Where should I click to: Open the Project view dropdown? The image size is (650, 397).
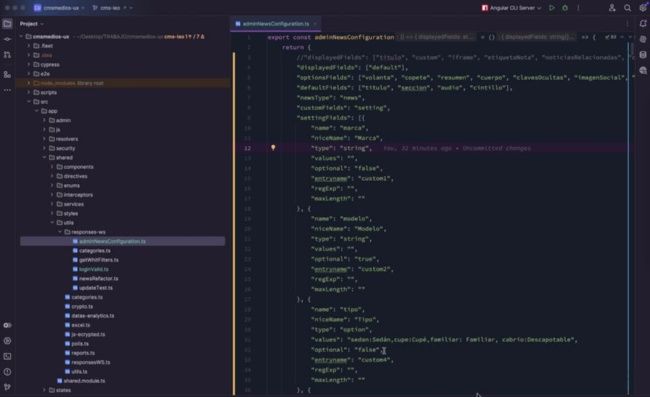pos(32,24)
